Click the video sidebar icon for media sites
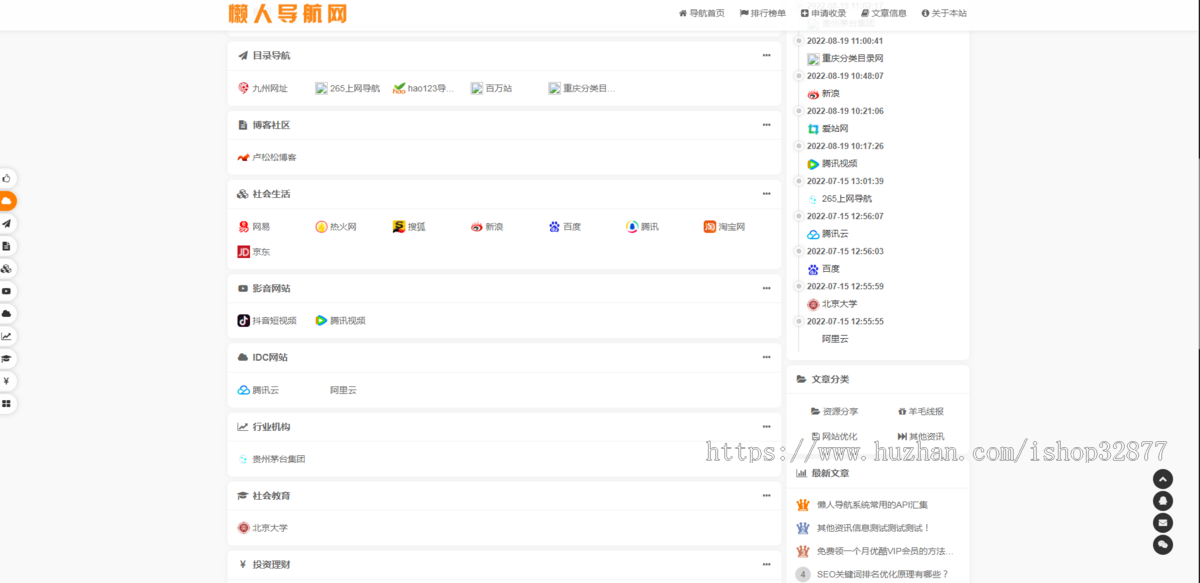 click(6, 291)
